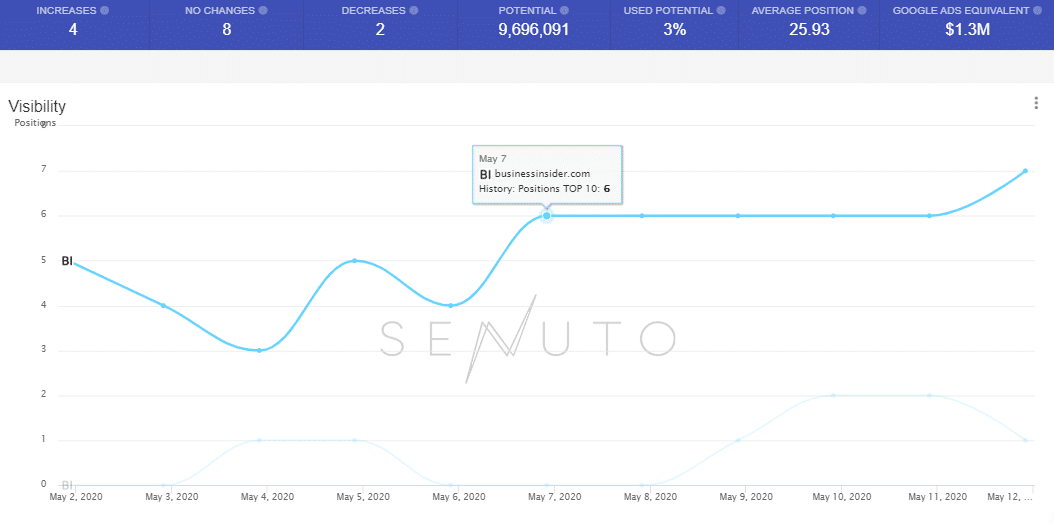Click the May 5 peak at position 5

(355, 260)
